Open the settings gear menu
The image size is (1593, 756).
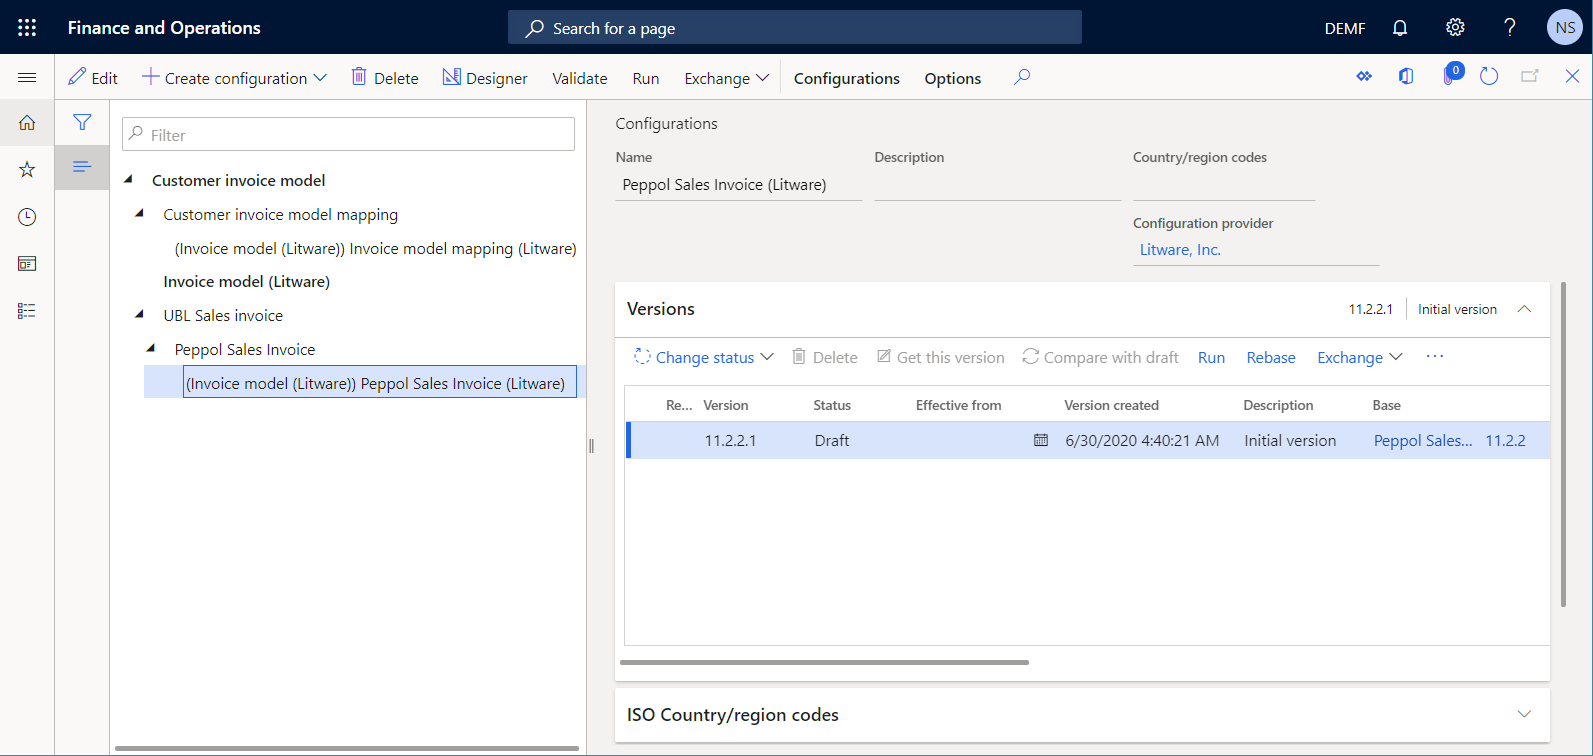1455,28
